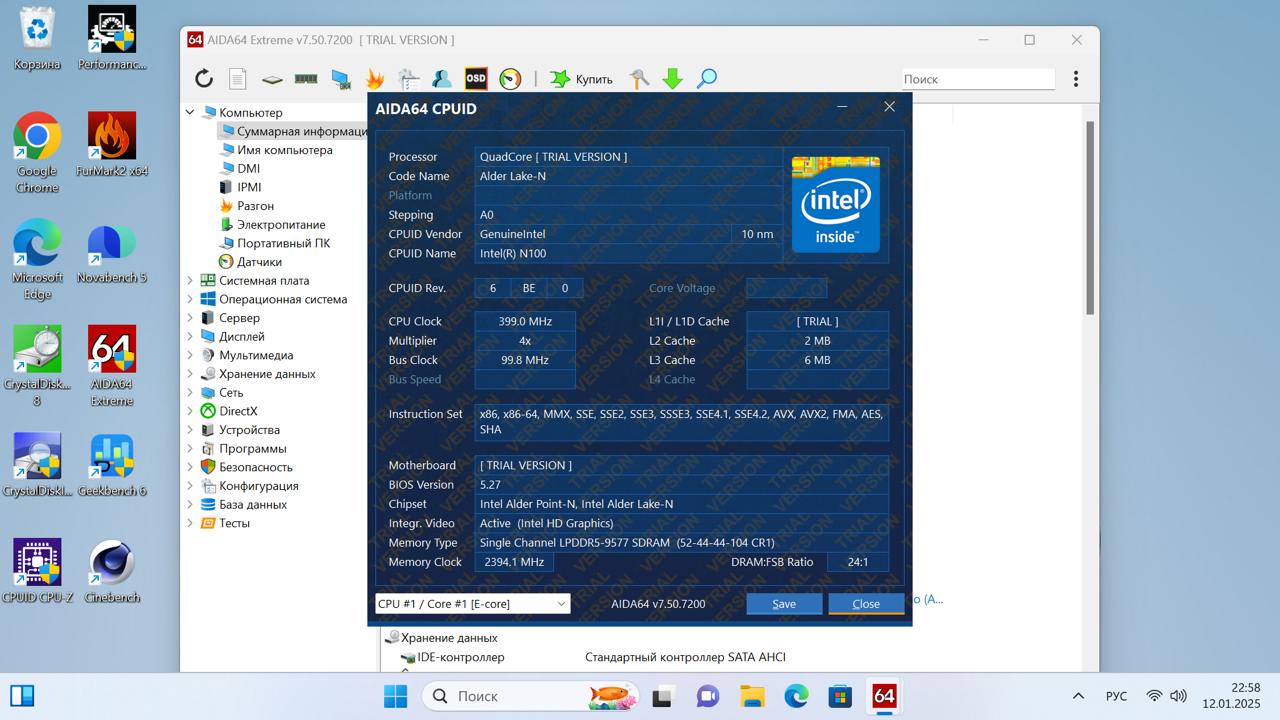Image resolution: width=1280 pixels, height=720 pixels.
Task: Expand the Сеть tree node
Action: (x=190, y=393)
